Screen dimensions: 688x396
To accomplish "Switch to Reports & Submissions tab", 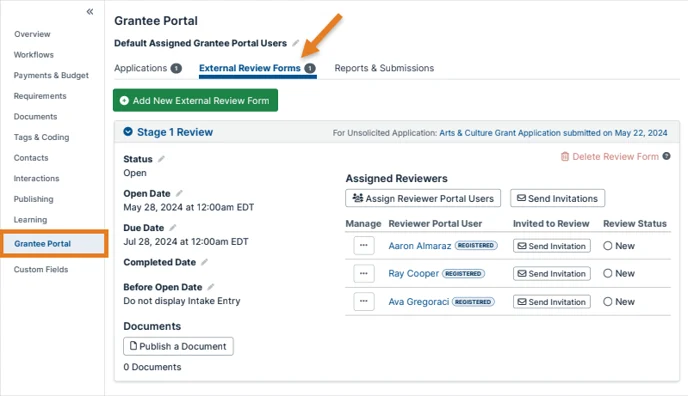I will [384, 68].
